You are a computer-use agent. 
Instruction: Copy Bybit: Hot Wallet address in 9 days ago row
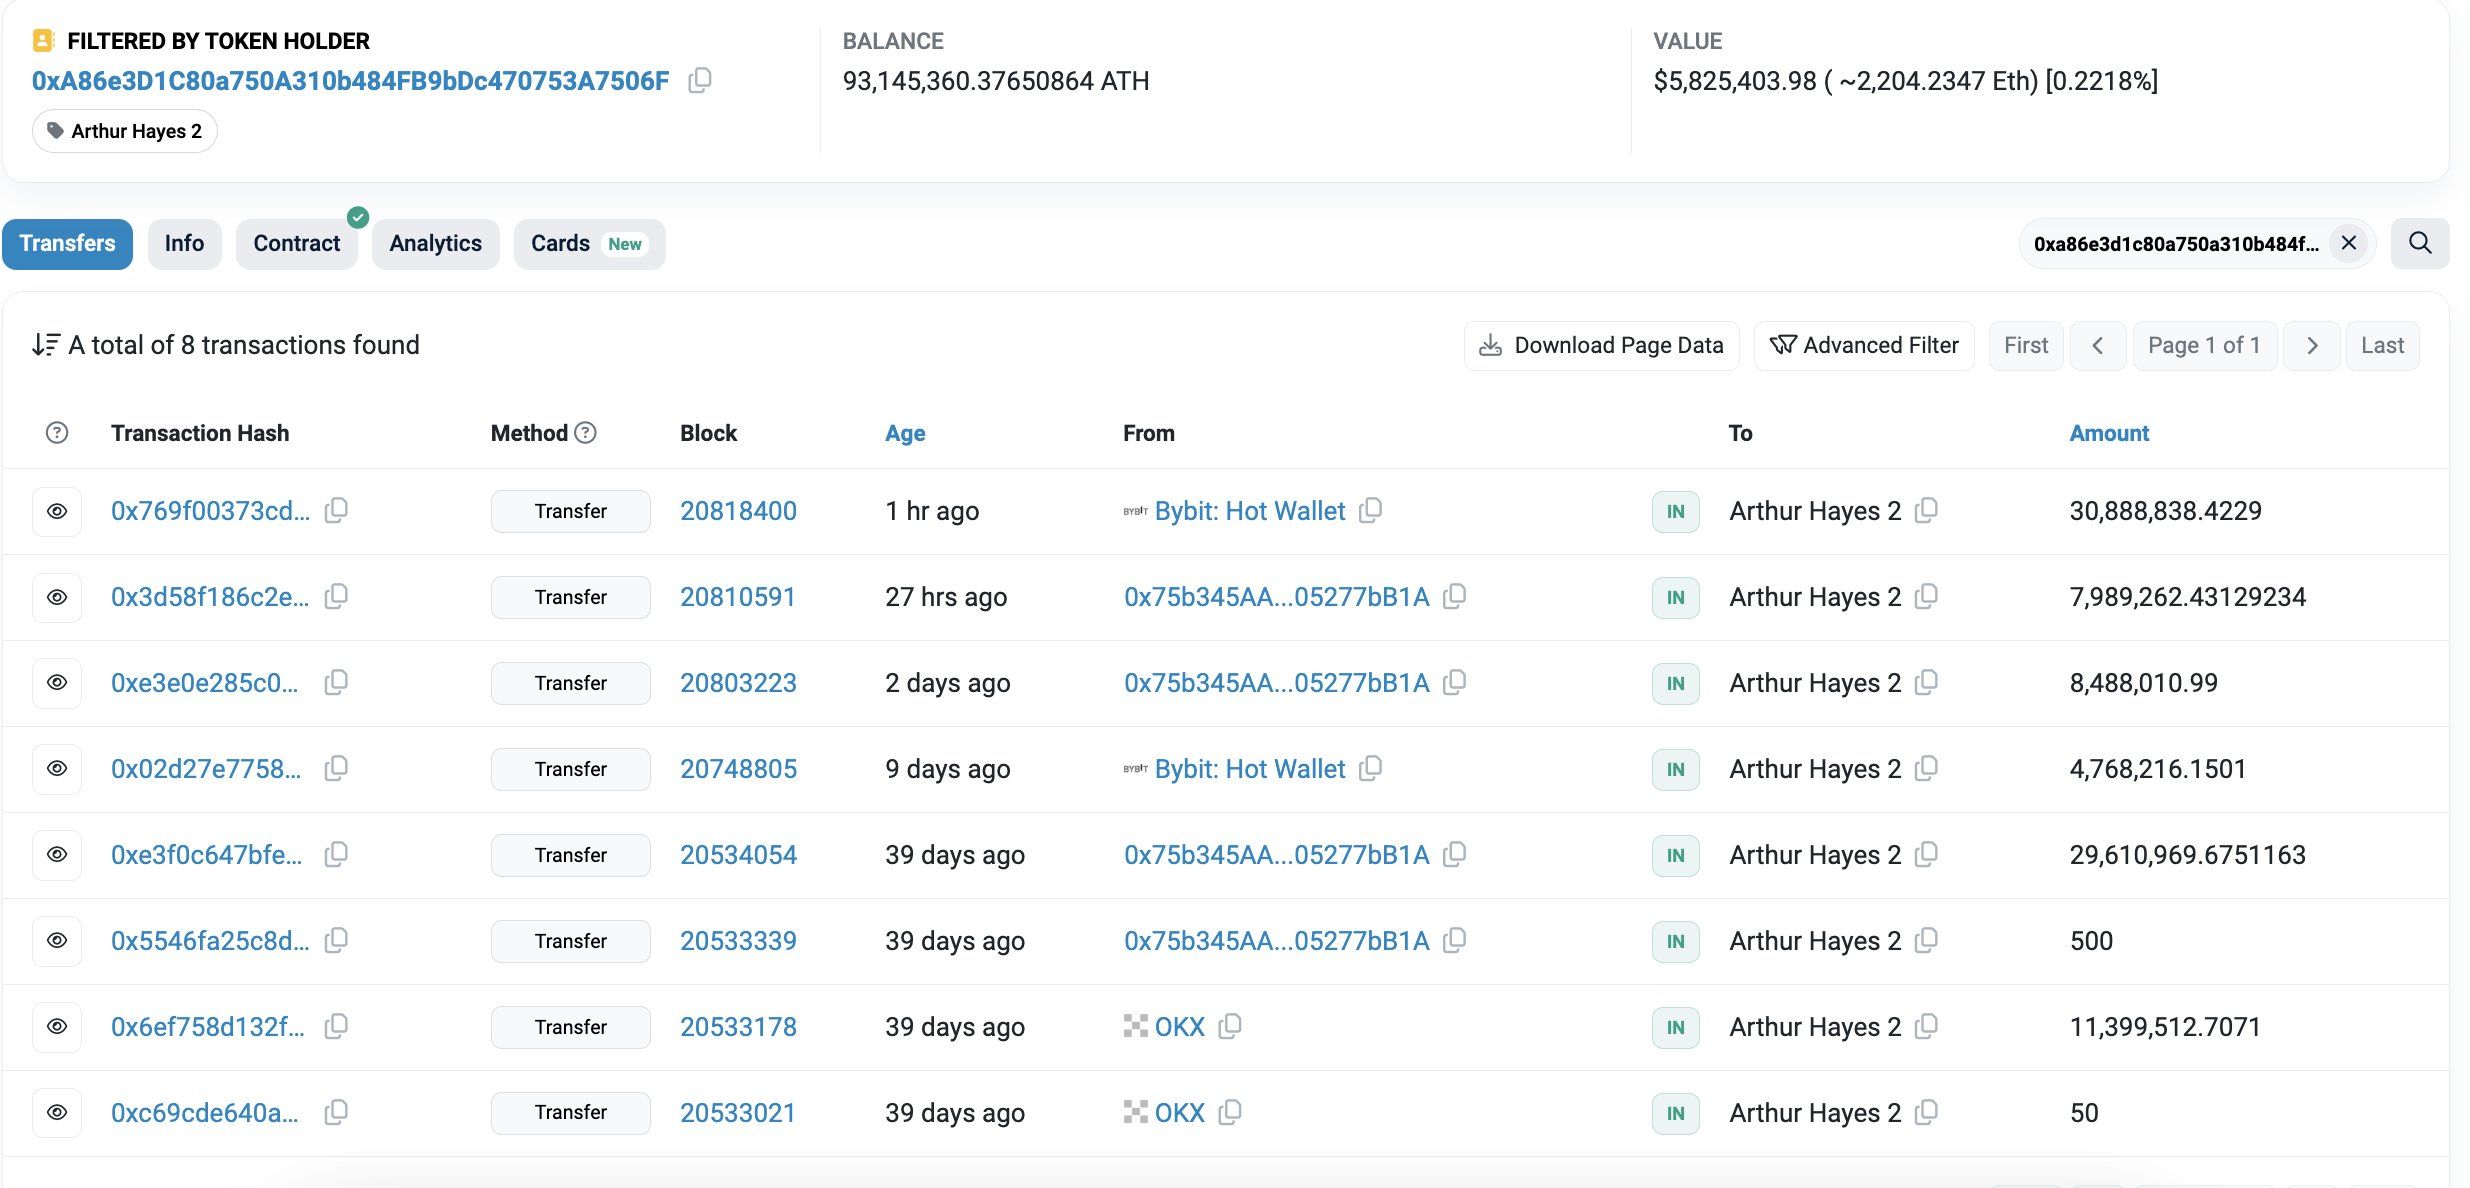[1371, 768]
